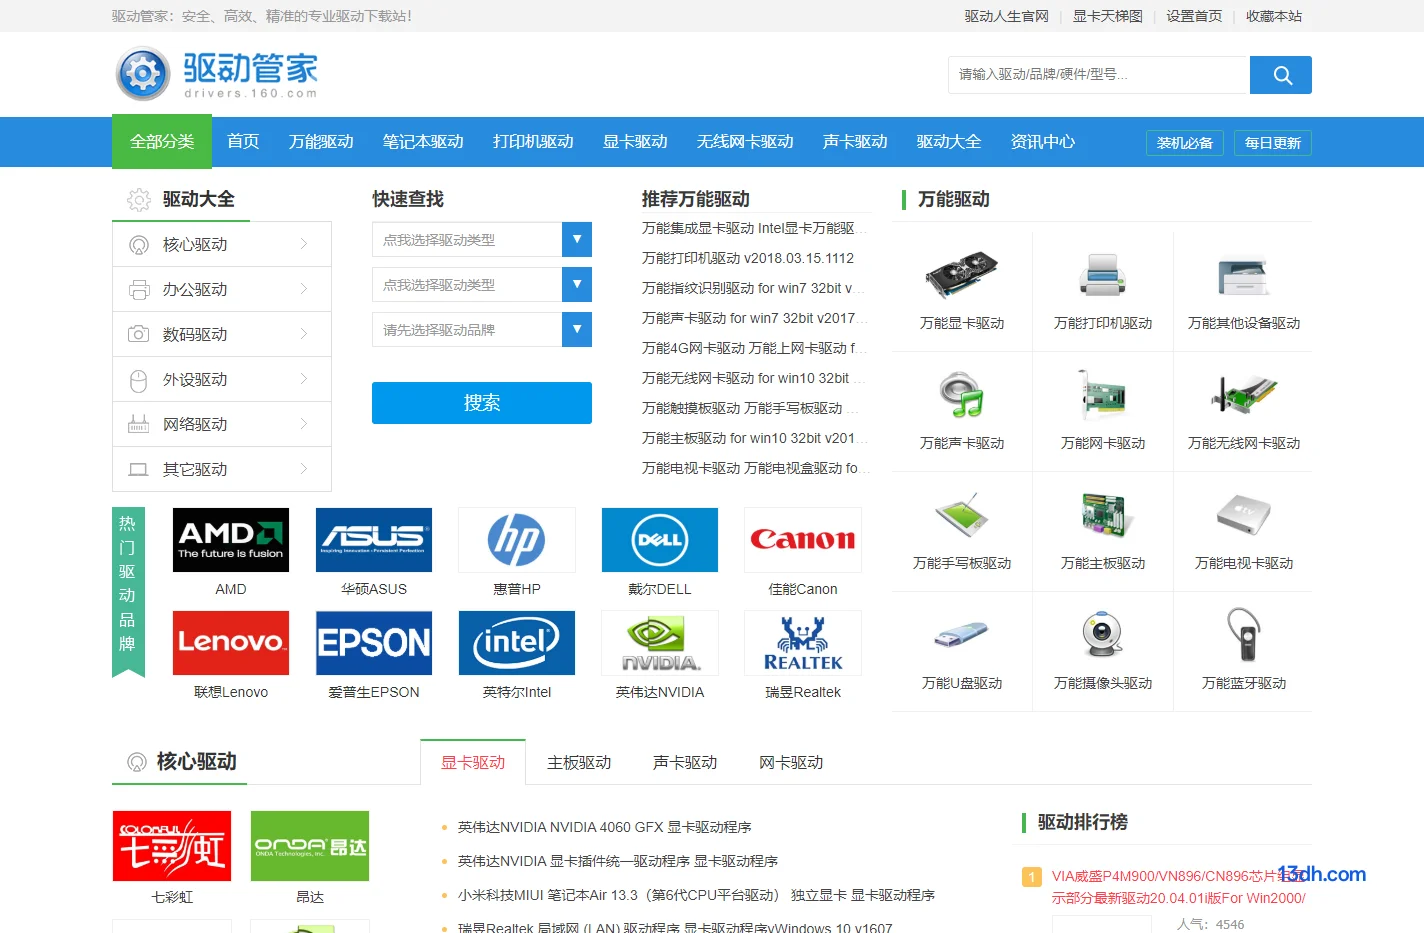Open 无线网卡驱动 in the navigation bar
The height and width of the screenshot is (933, 1424).
pos(745,142)
